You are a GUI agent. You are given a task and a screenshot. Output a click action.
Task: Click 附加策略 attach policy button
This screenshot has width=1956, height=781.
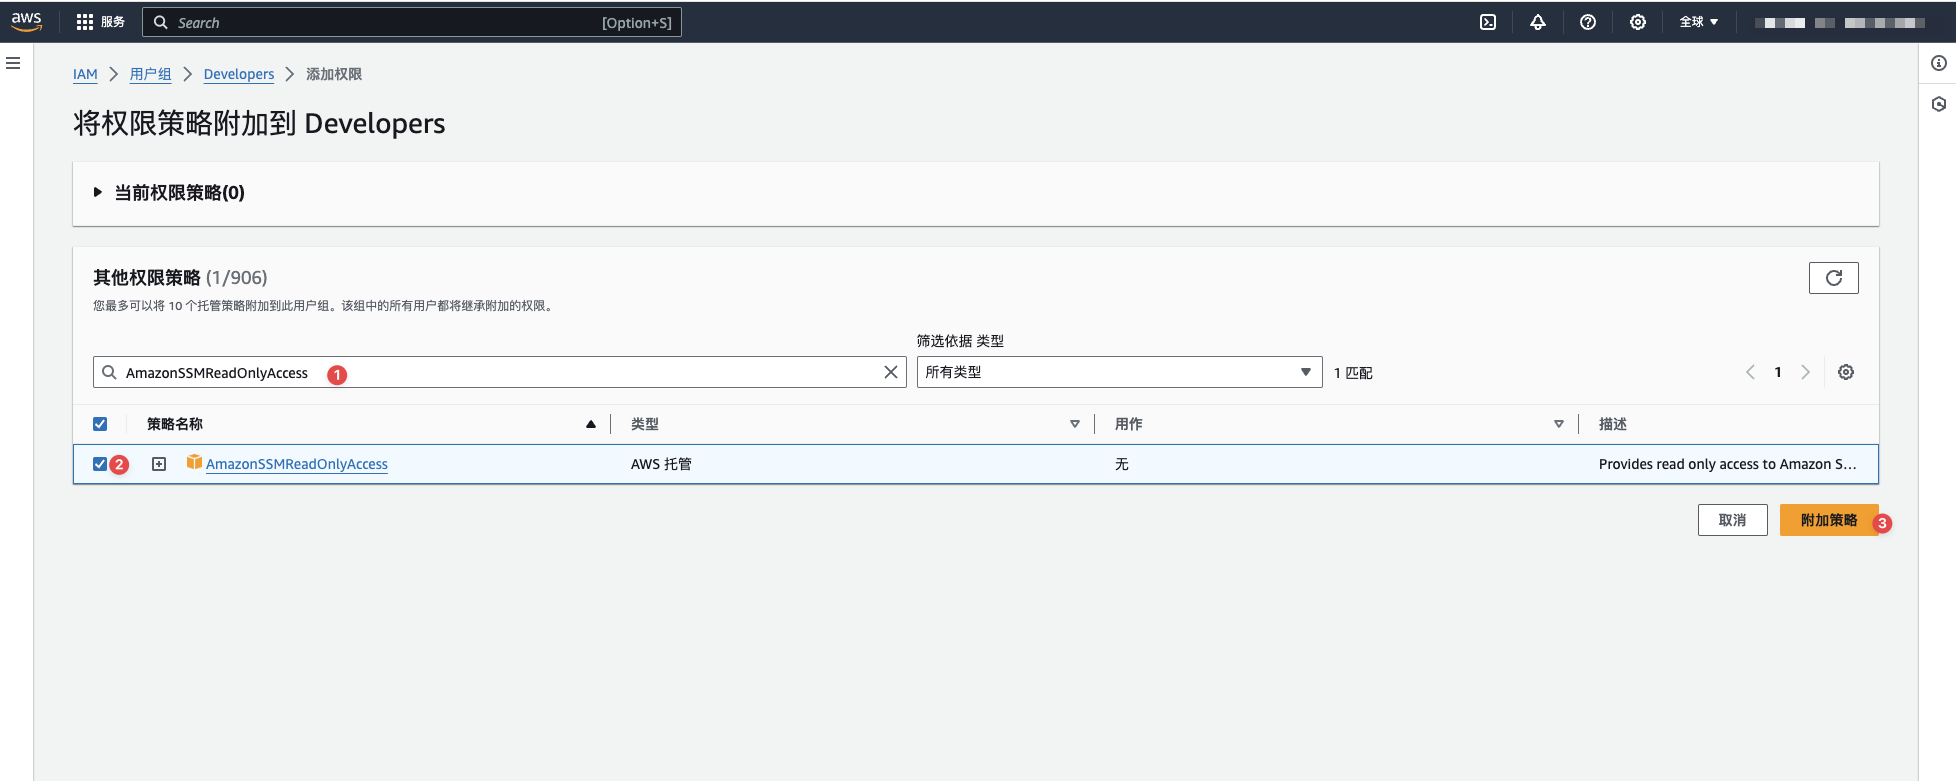click(1829, 520)
